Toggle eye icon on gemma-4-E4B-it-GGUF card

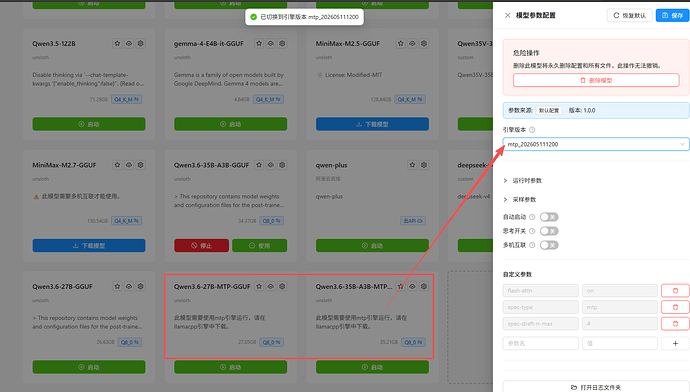click(271, 44)
